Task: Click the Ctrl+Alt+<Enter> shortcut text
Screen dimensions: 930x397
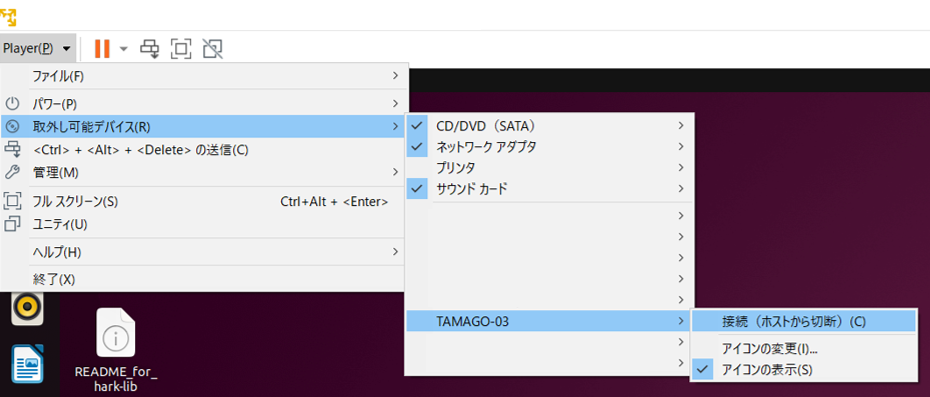Action: [334, 202]
